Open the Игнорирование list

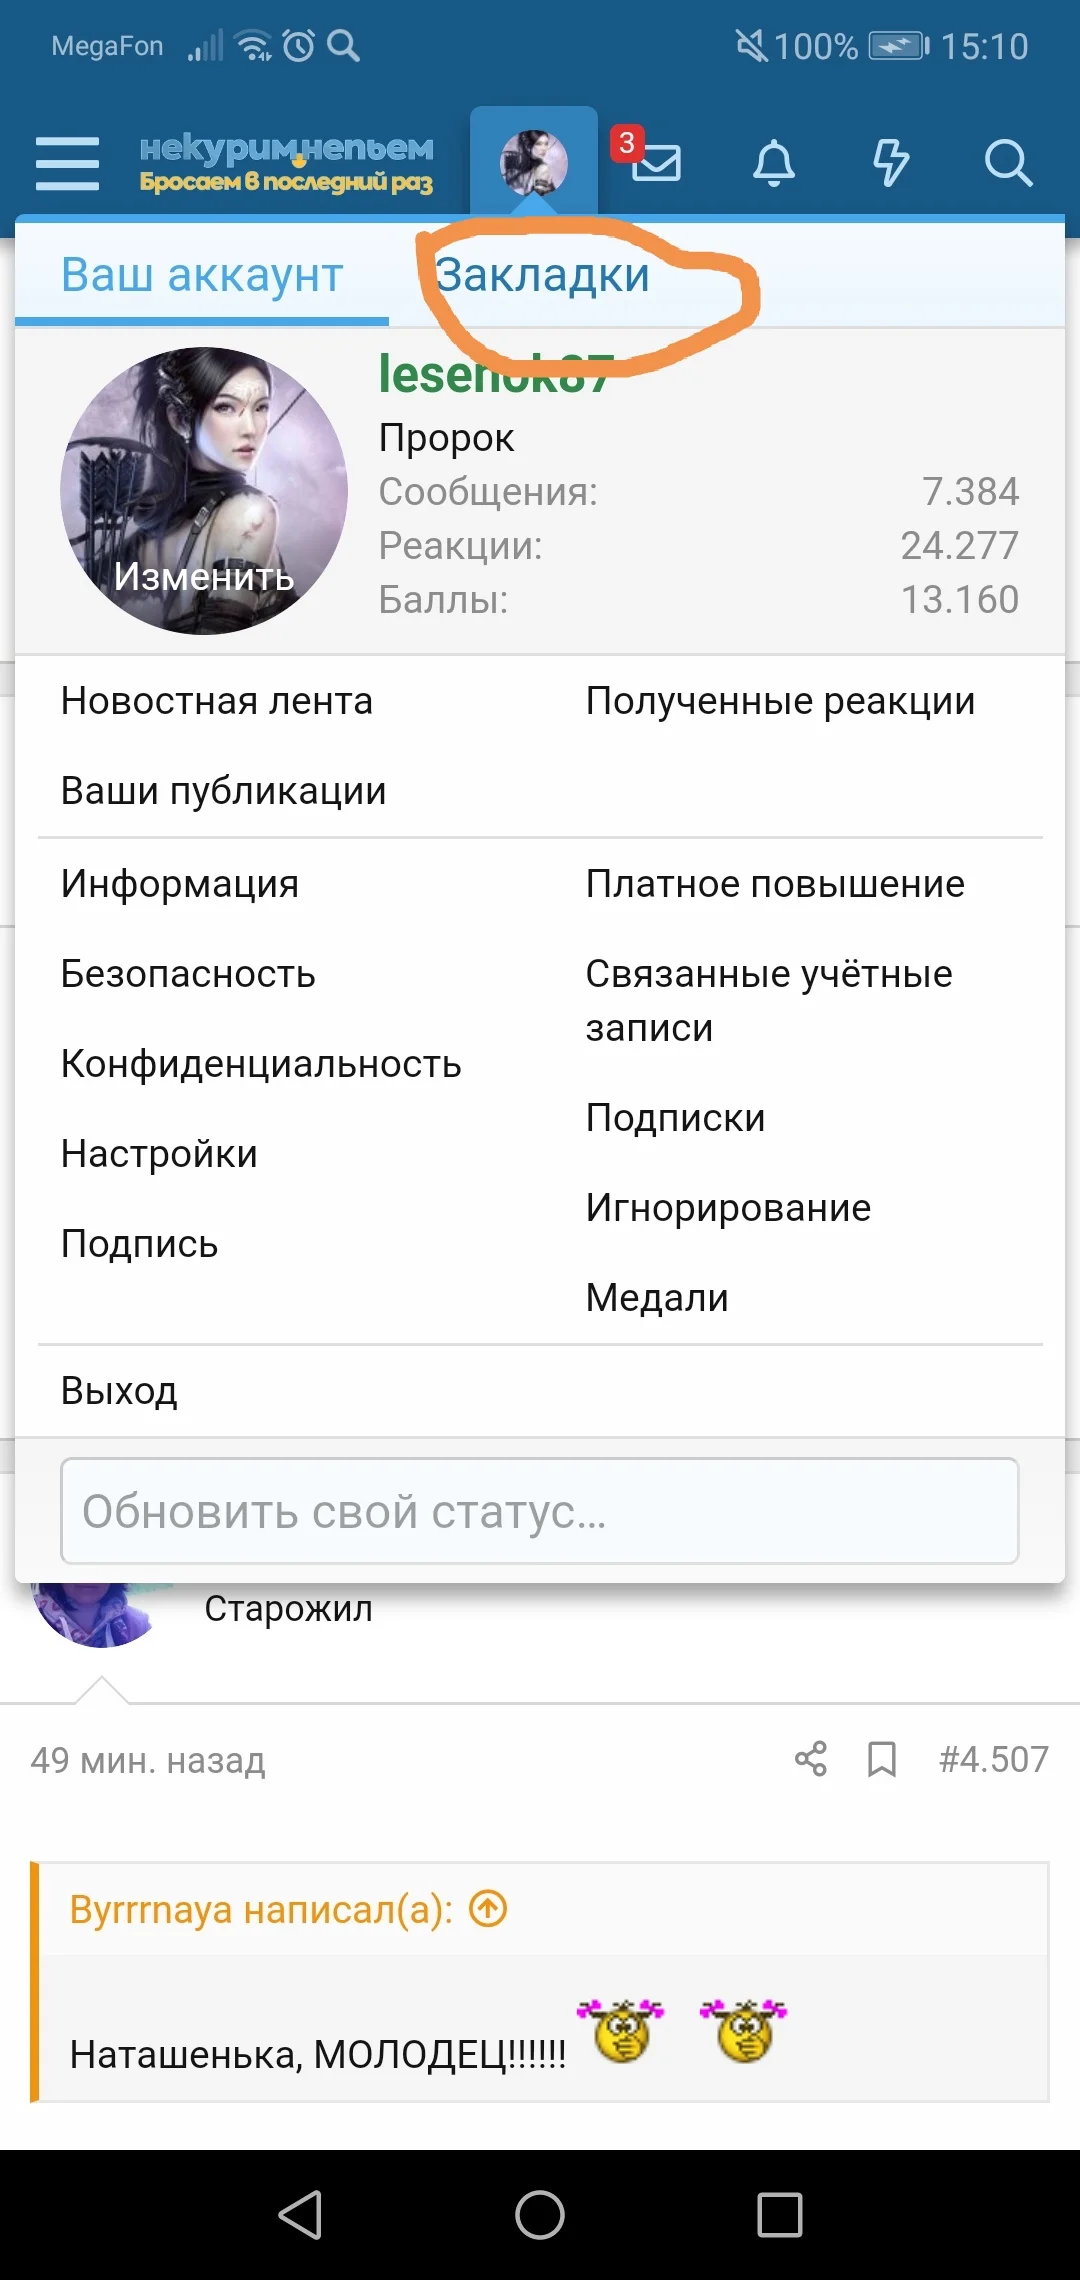tap(728, 1208)
